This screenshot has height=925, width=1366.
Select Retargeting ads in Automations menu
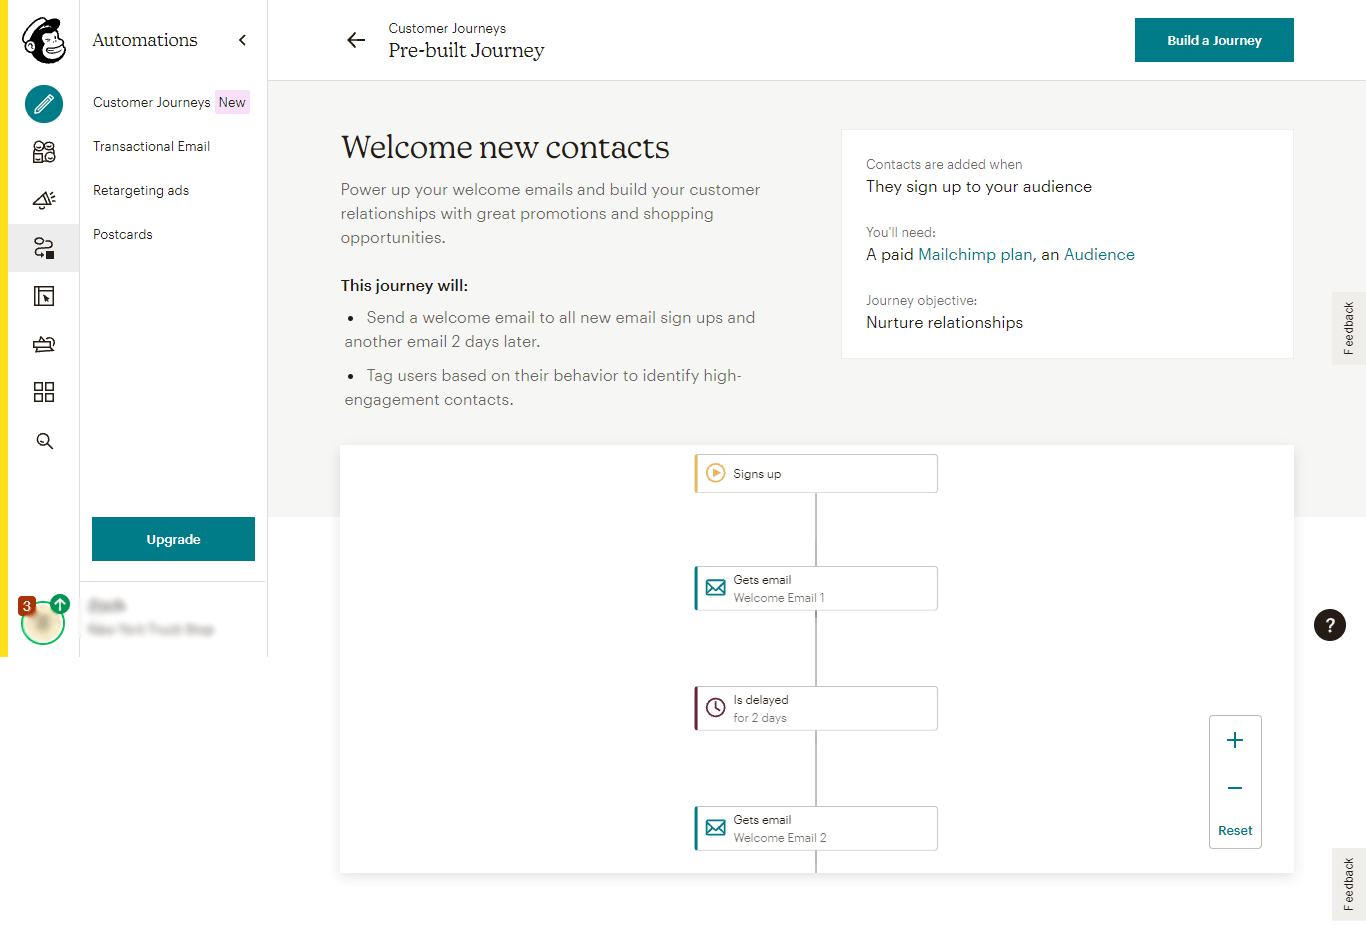click(141, 190)
